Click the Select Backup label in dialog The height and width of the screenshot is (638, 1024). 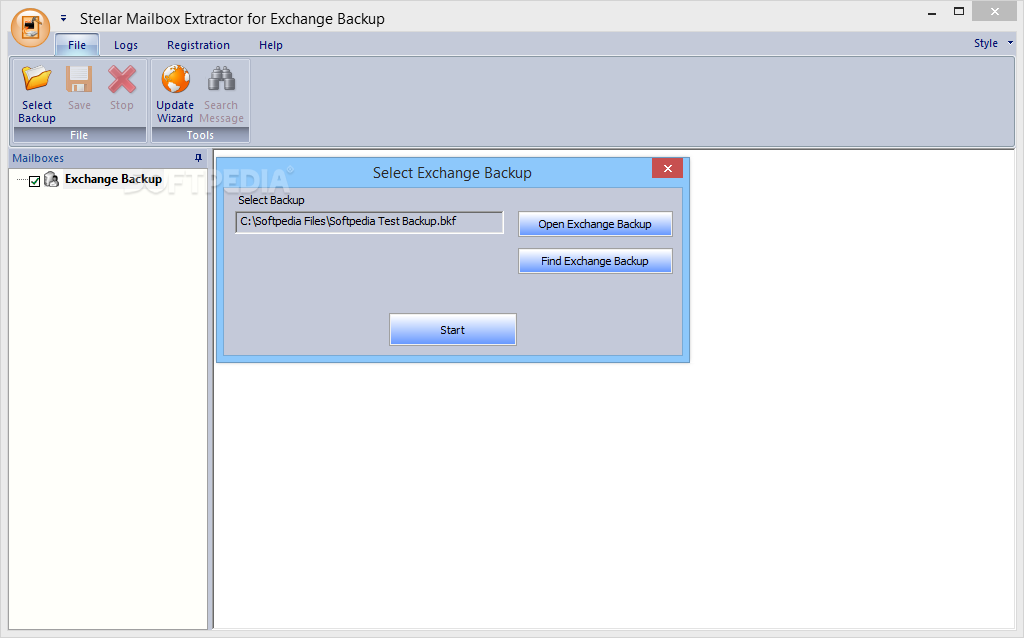[271, 200]
